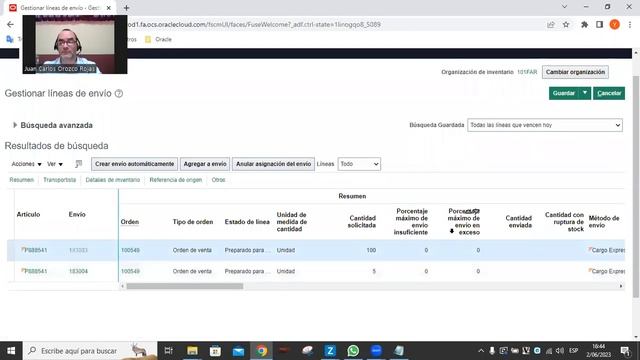The width and height of the screenshot is (640, 360).
Task: Open the Chrome profile avatar
Action: (x=614, y=24)
